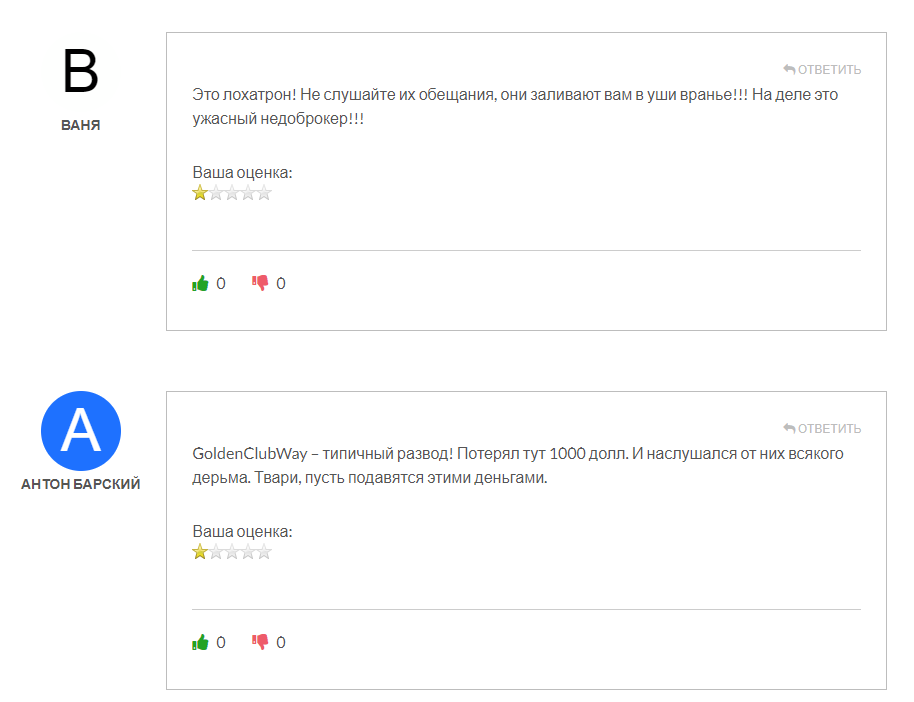Click reply arrow icon on Антон Барский's comment
Image resolution: width=914 pixels, height=702 pixels.
point(789,428)
